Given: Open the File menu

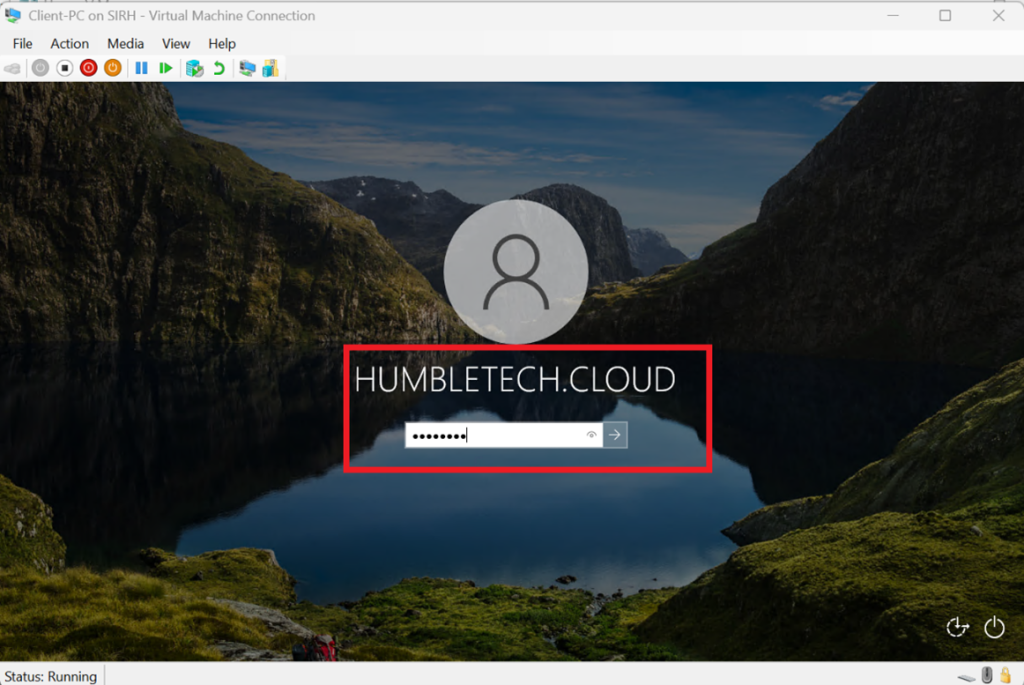Looking at the screenshot, I should tap(22, 43).
